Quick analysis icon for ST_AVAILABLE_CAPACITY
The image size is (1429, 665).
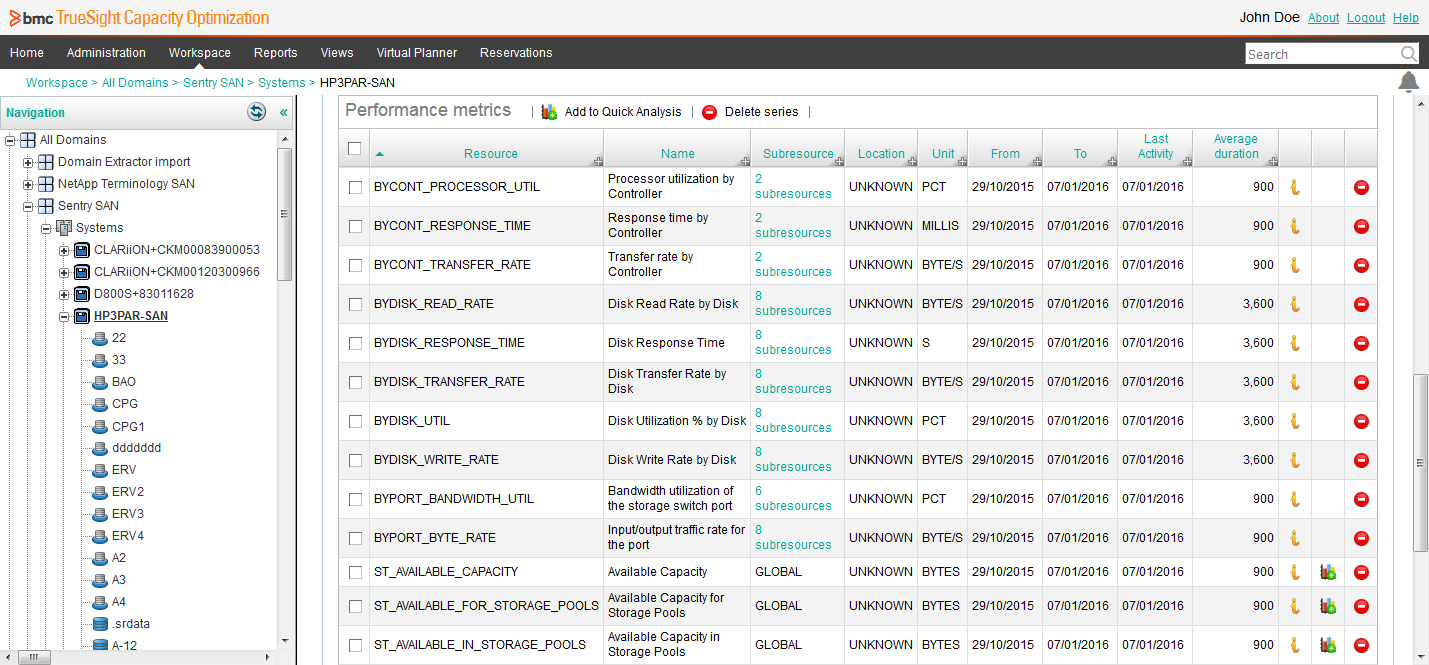(x=1328, y=572)
